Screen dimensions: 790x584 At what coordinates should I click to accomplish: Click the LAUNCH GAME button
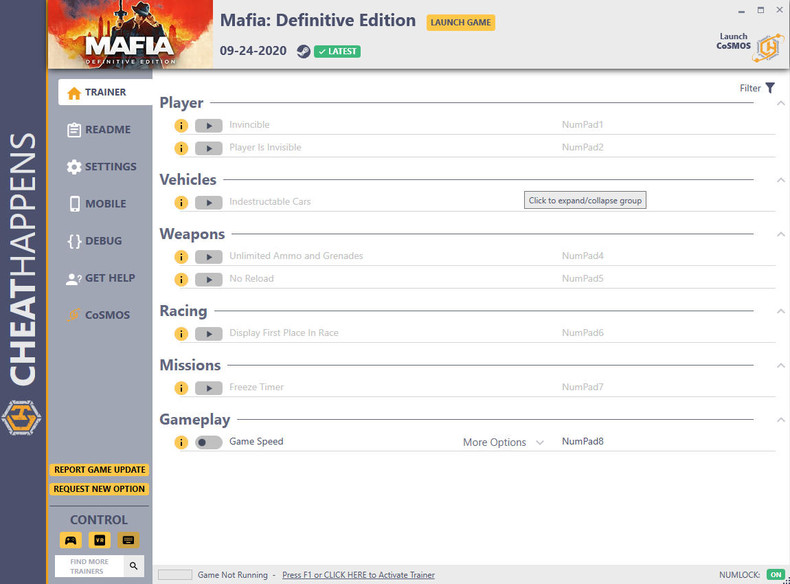pyautogui.click(x=460, y=22)
